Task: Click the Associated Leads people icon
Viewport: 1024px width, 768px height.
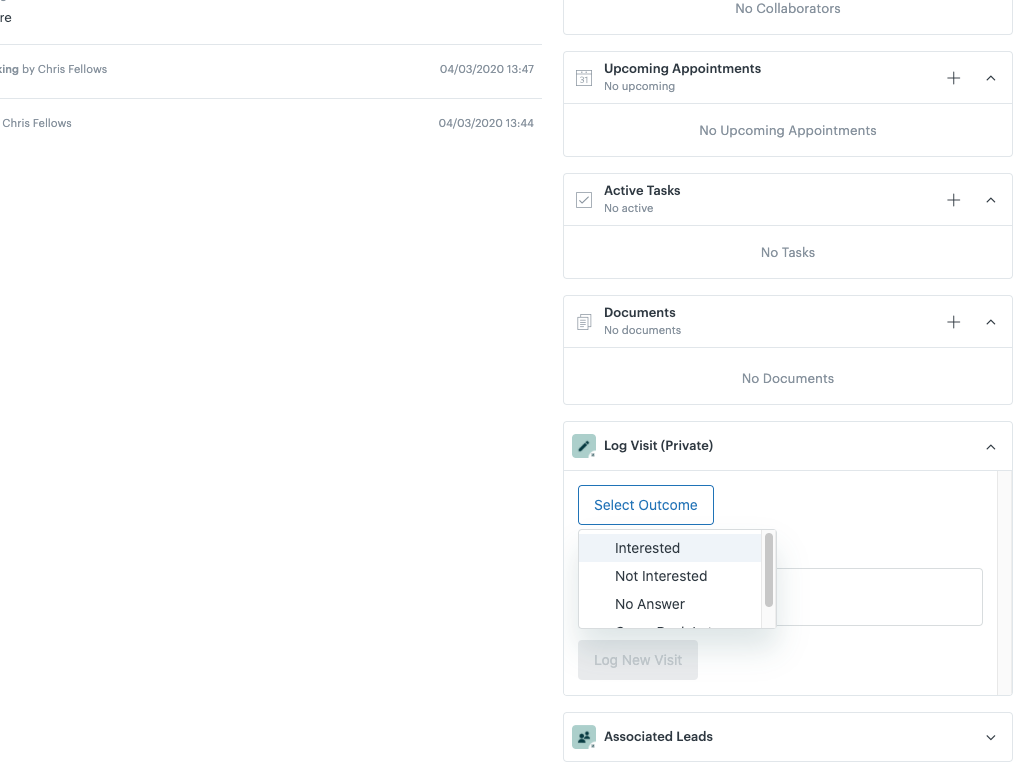Action: pyautogui.click(x=584, y=736)
